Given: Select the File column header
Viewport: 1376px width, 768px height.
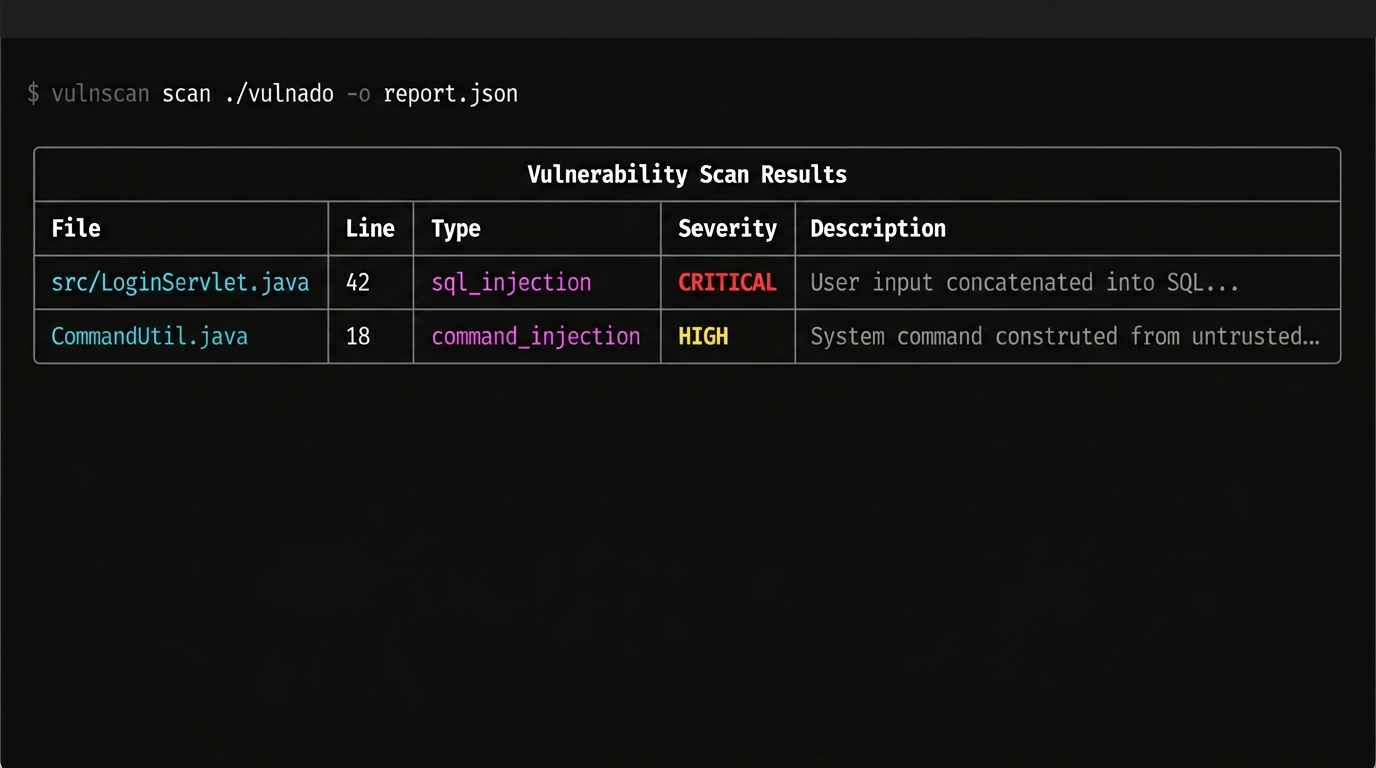Looking at the screenshot, I should tap(75, 228).
